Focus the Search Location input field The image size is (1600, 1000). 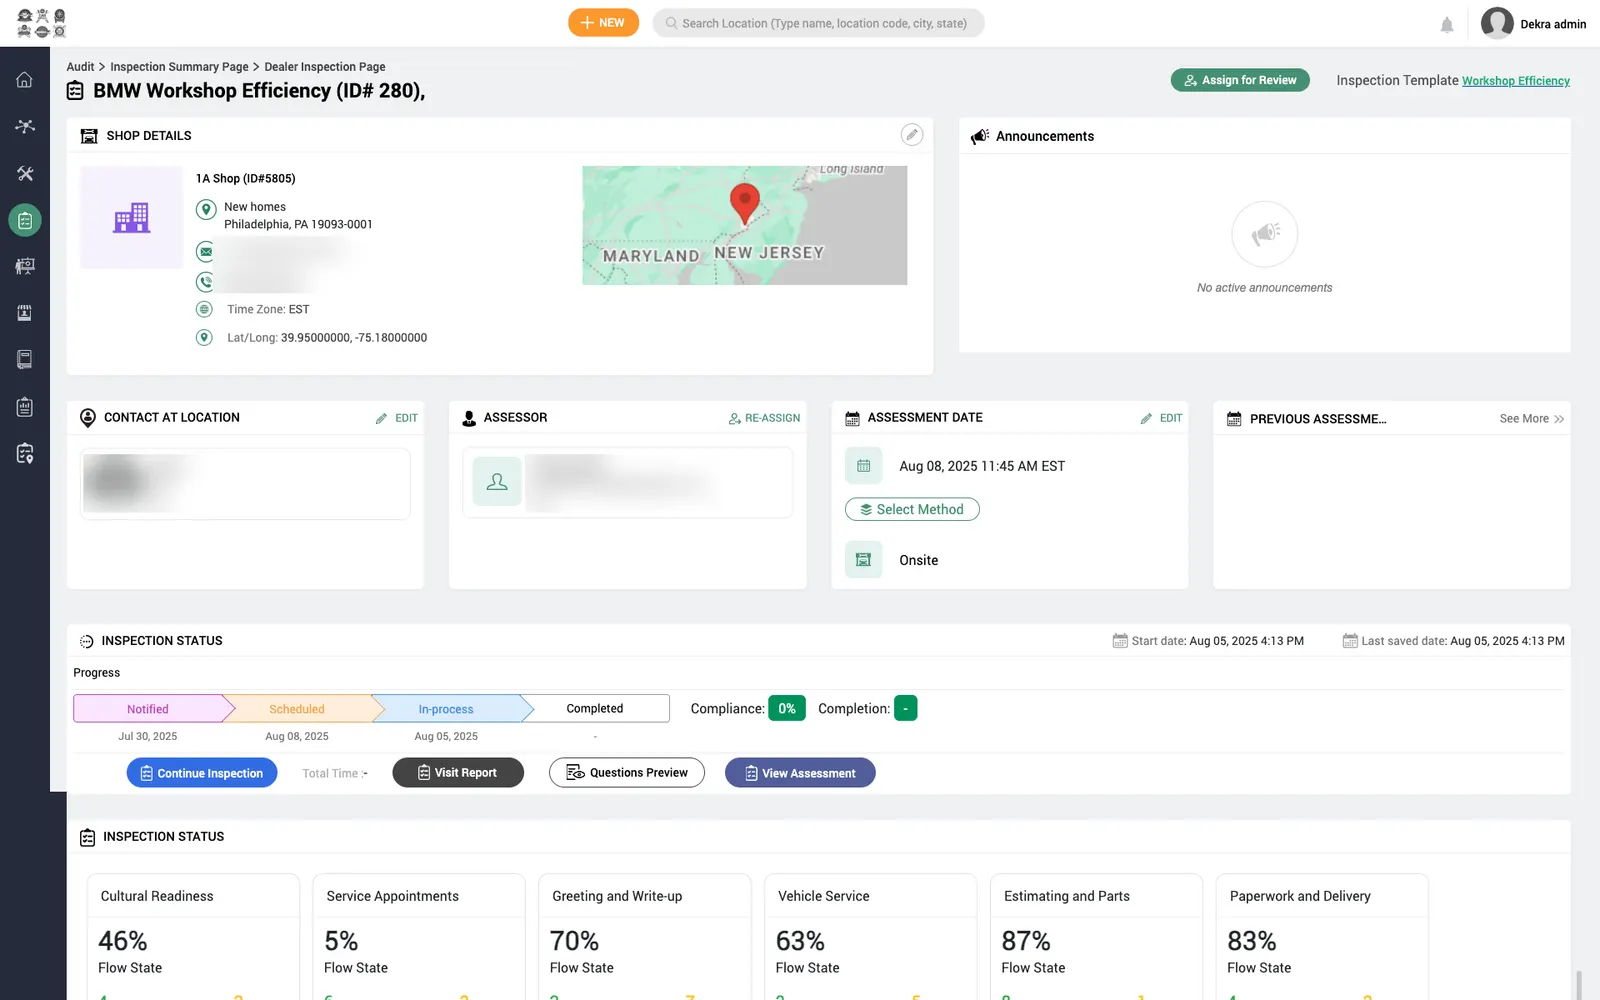(818, 23)
